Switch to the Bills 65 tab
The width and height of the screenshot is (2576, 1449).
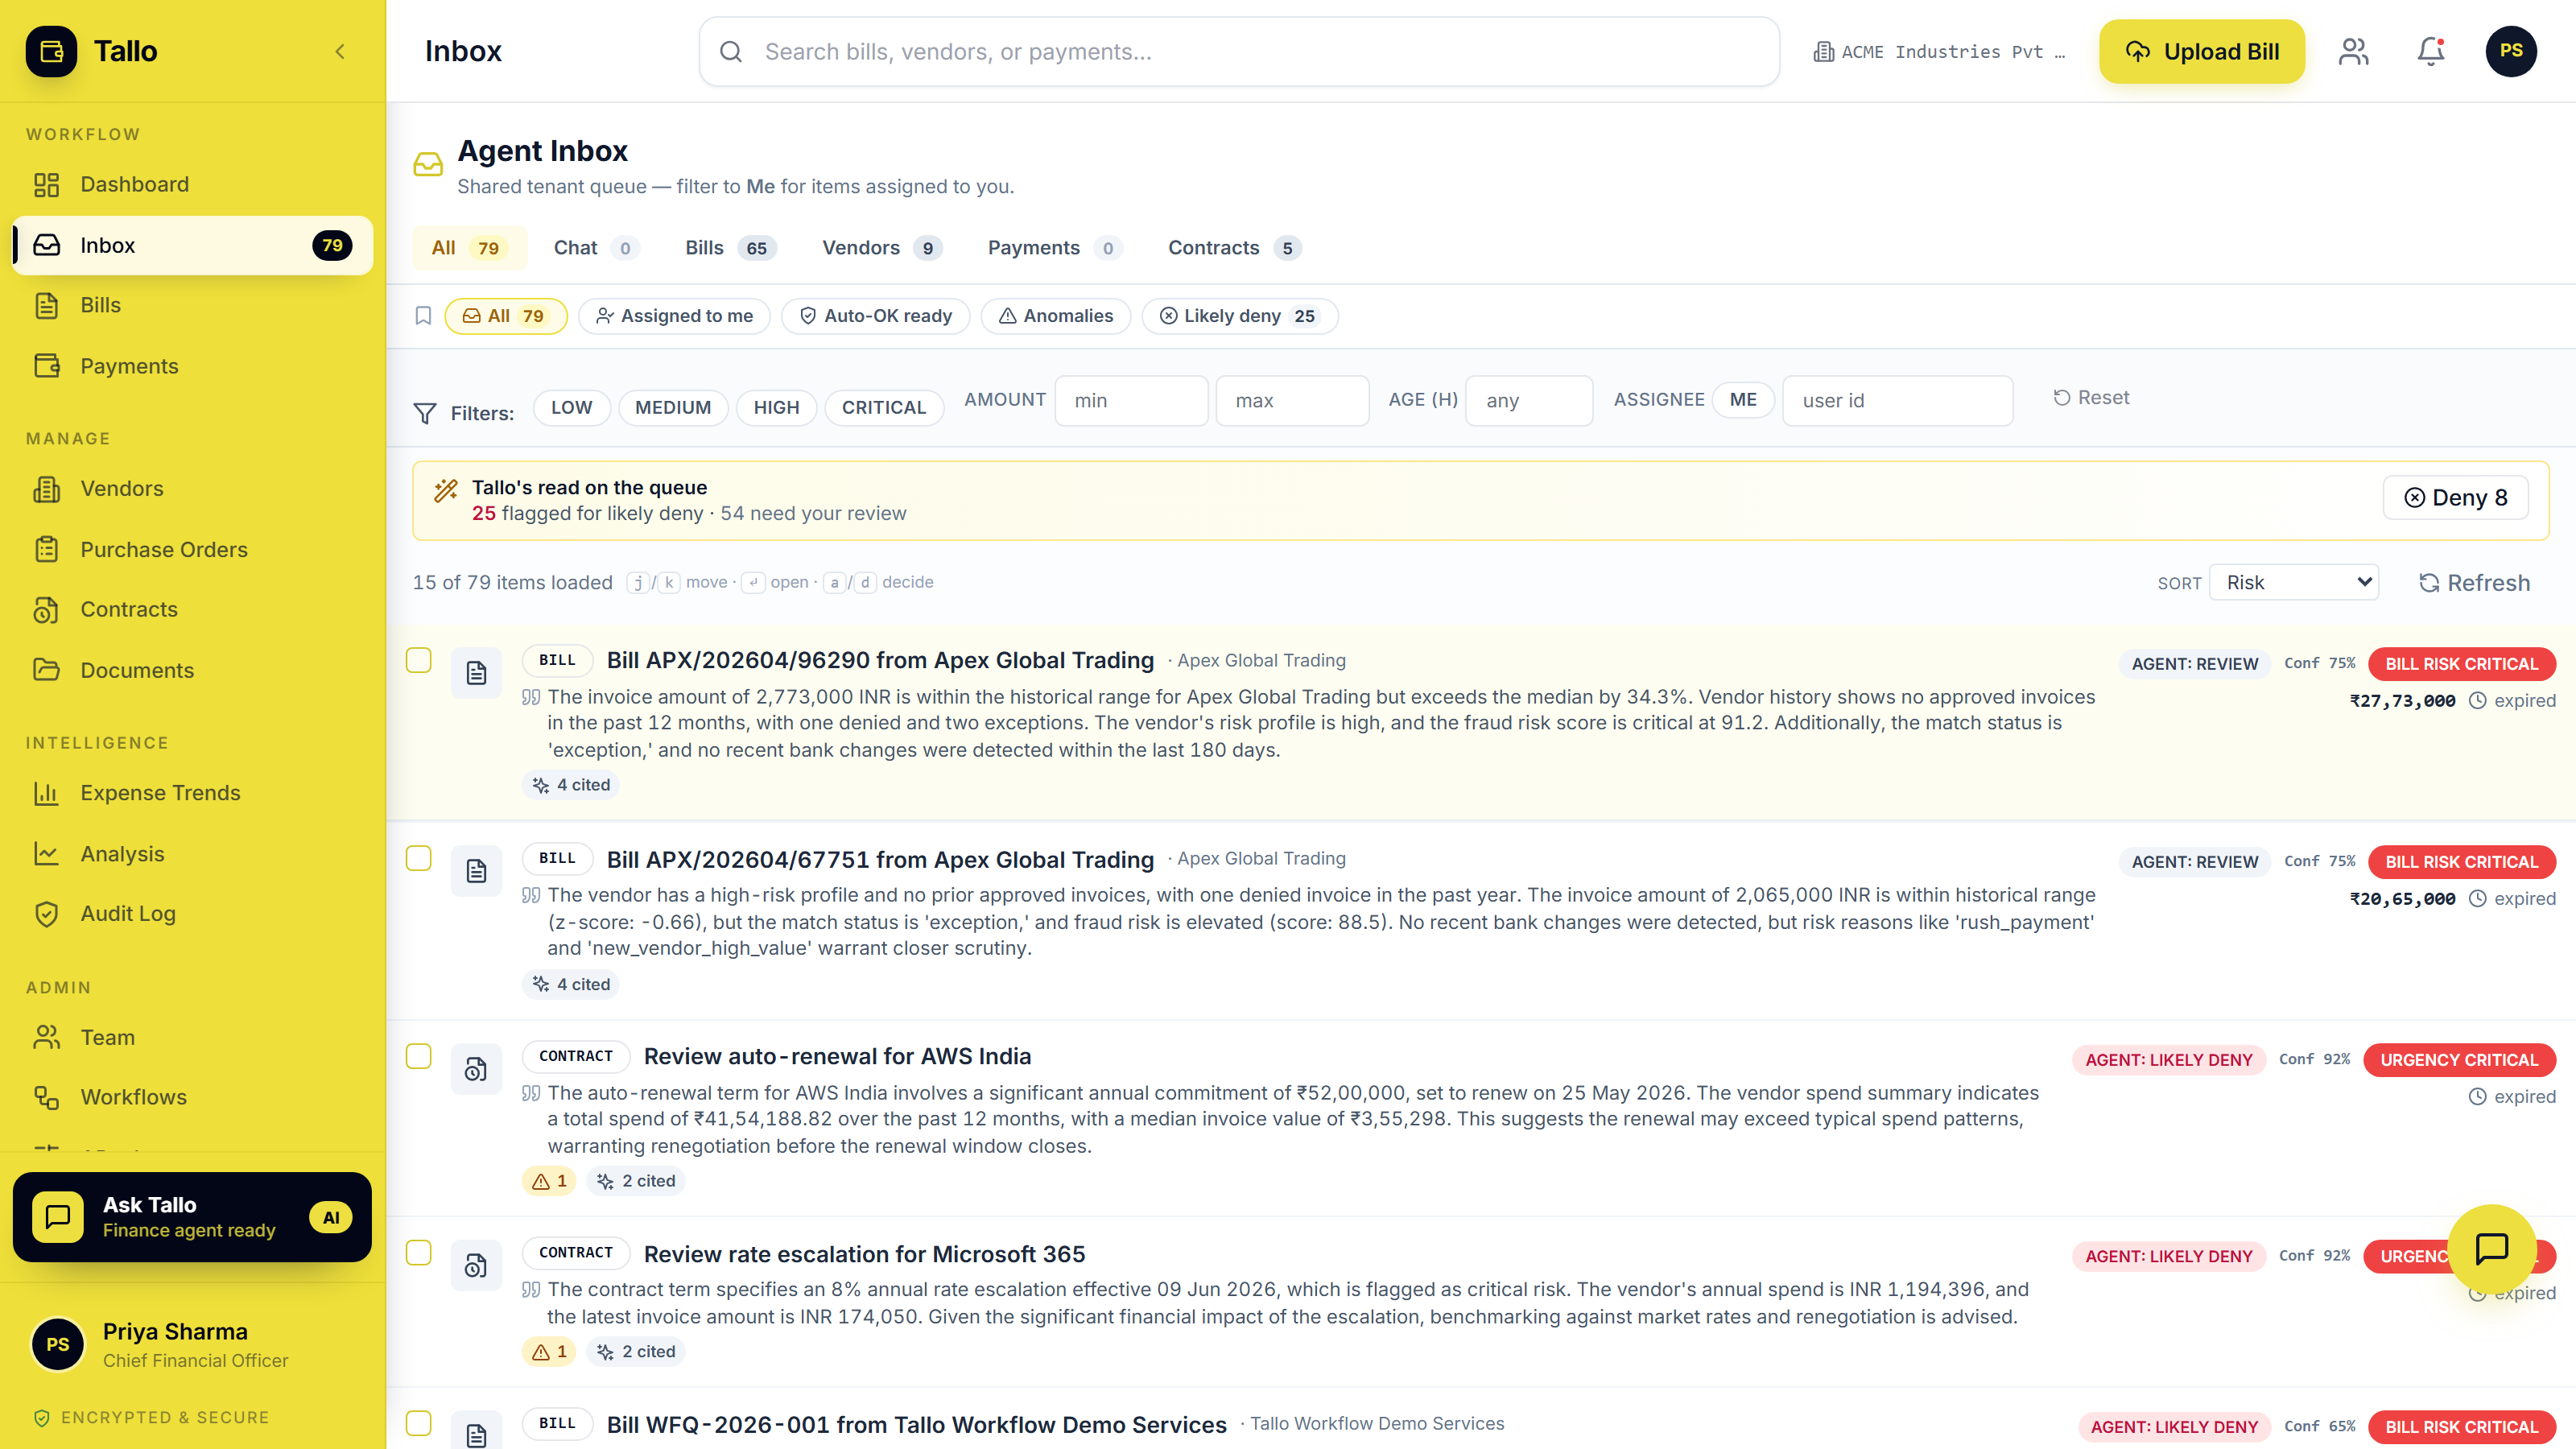pos(729,247)
